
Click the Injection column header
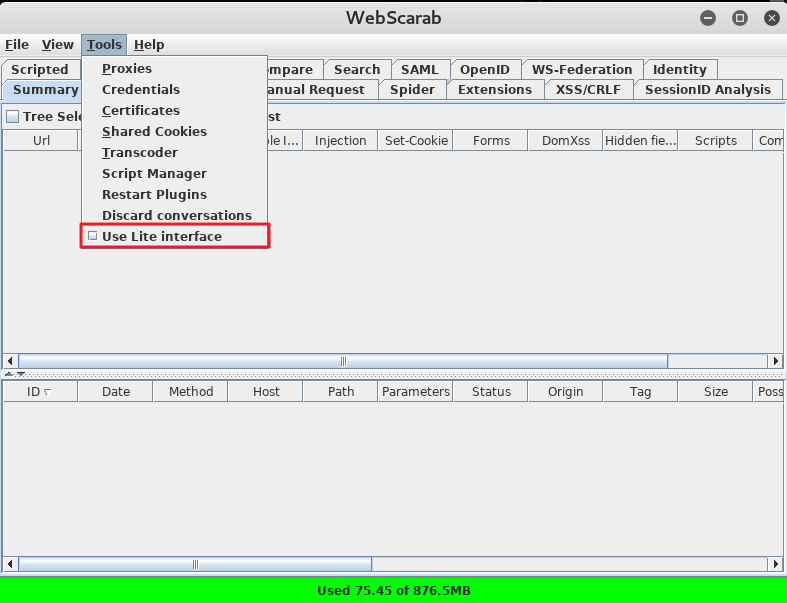(x=340, y=141)
